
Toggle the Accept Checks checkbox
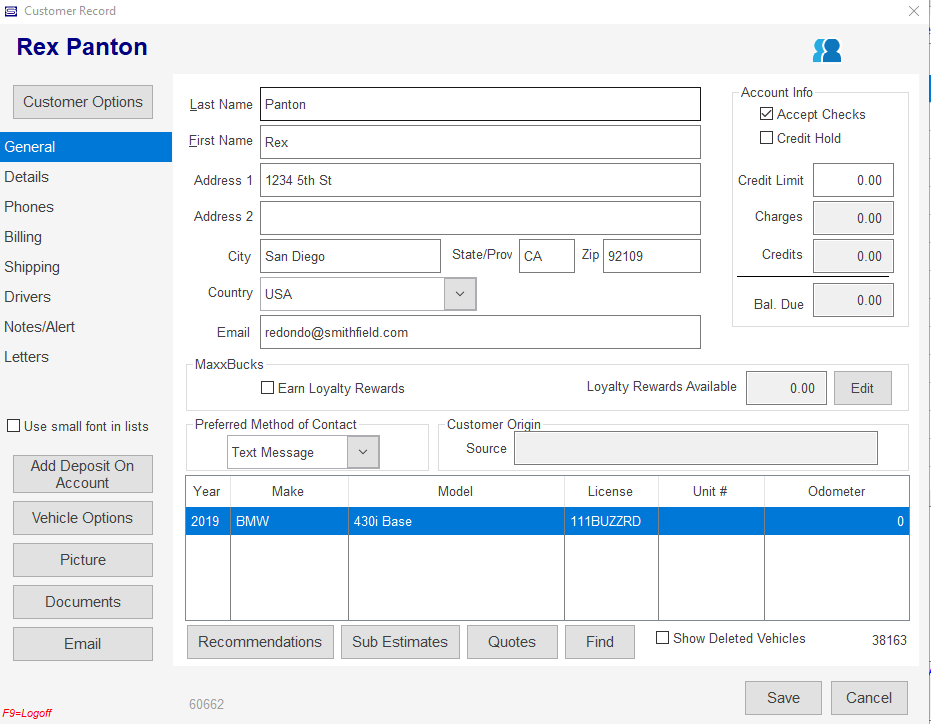click(767, 114)
